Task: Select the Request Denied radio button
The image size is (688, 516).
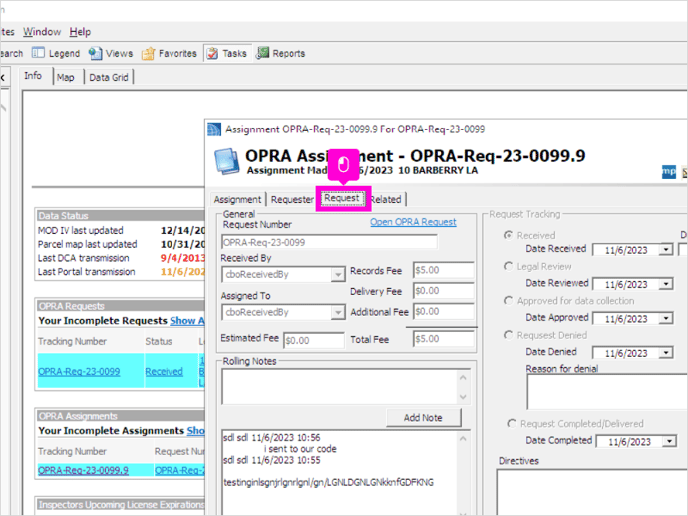Action: point(508,335)
